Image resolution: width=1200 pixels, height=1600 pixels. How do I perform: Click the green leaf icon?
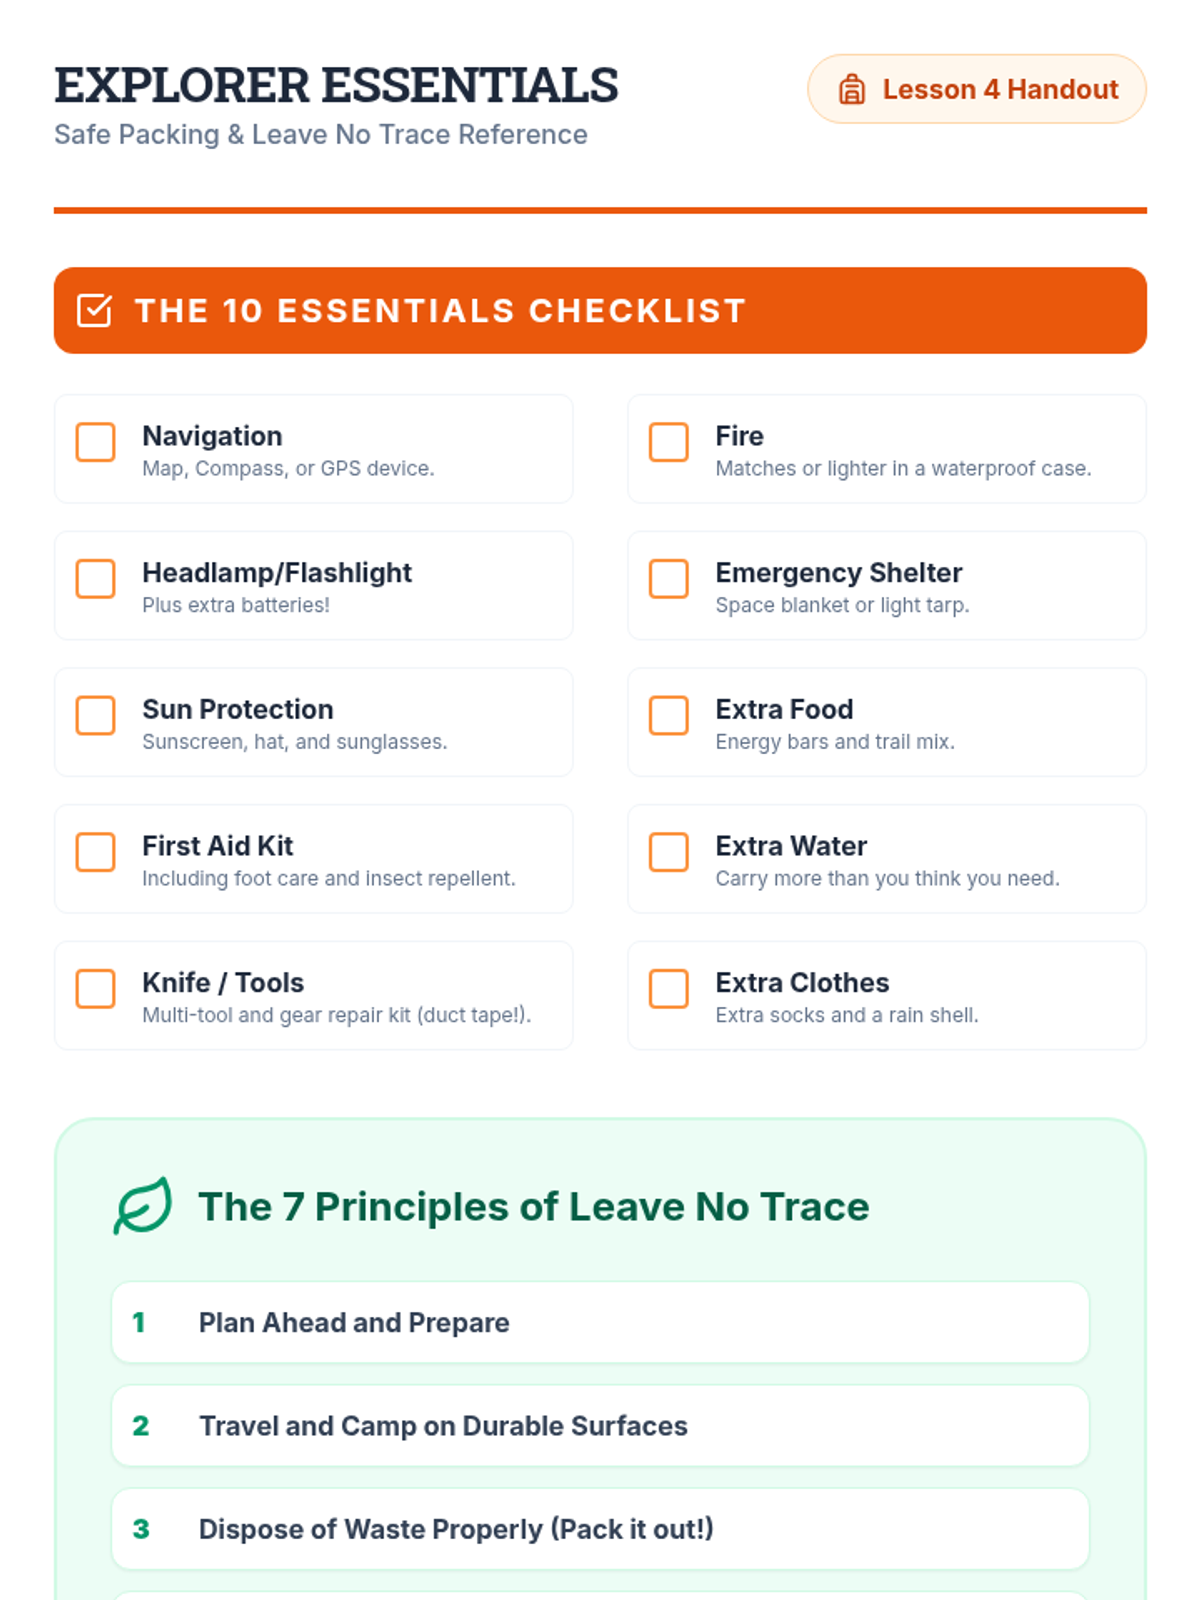[142, 1206]
